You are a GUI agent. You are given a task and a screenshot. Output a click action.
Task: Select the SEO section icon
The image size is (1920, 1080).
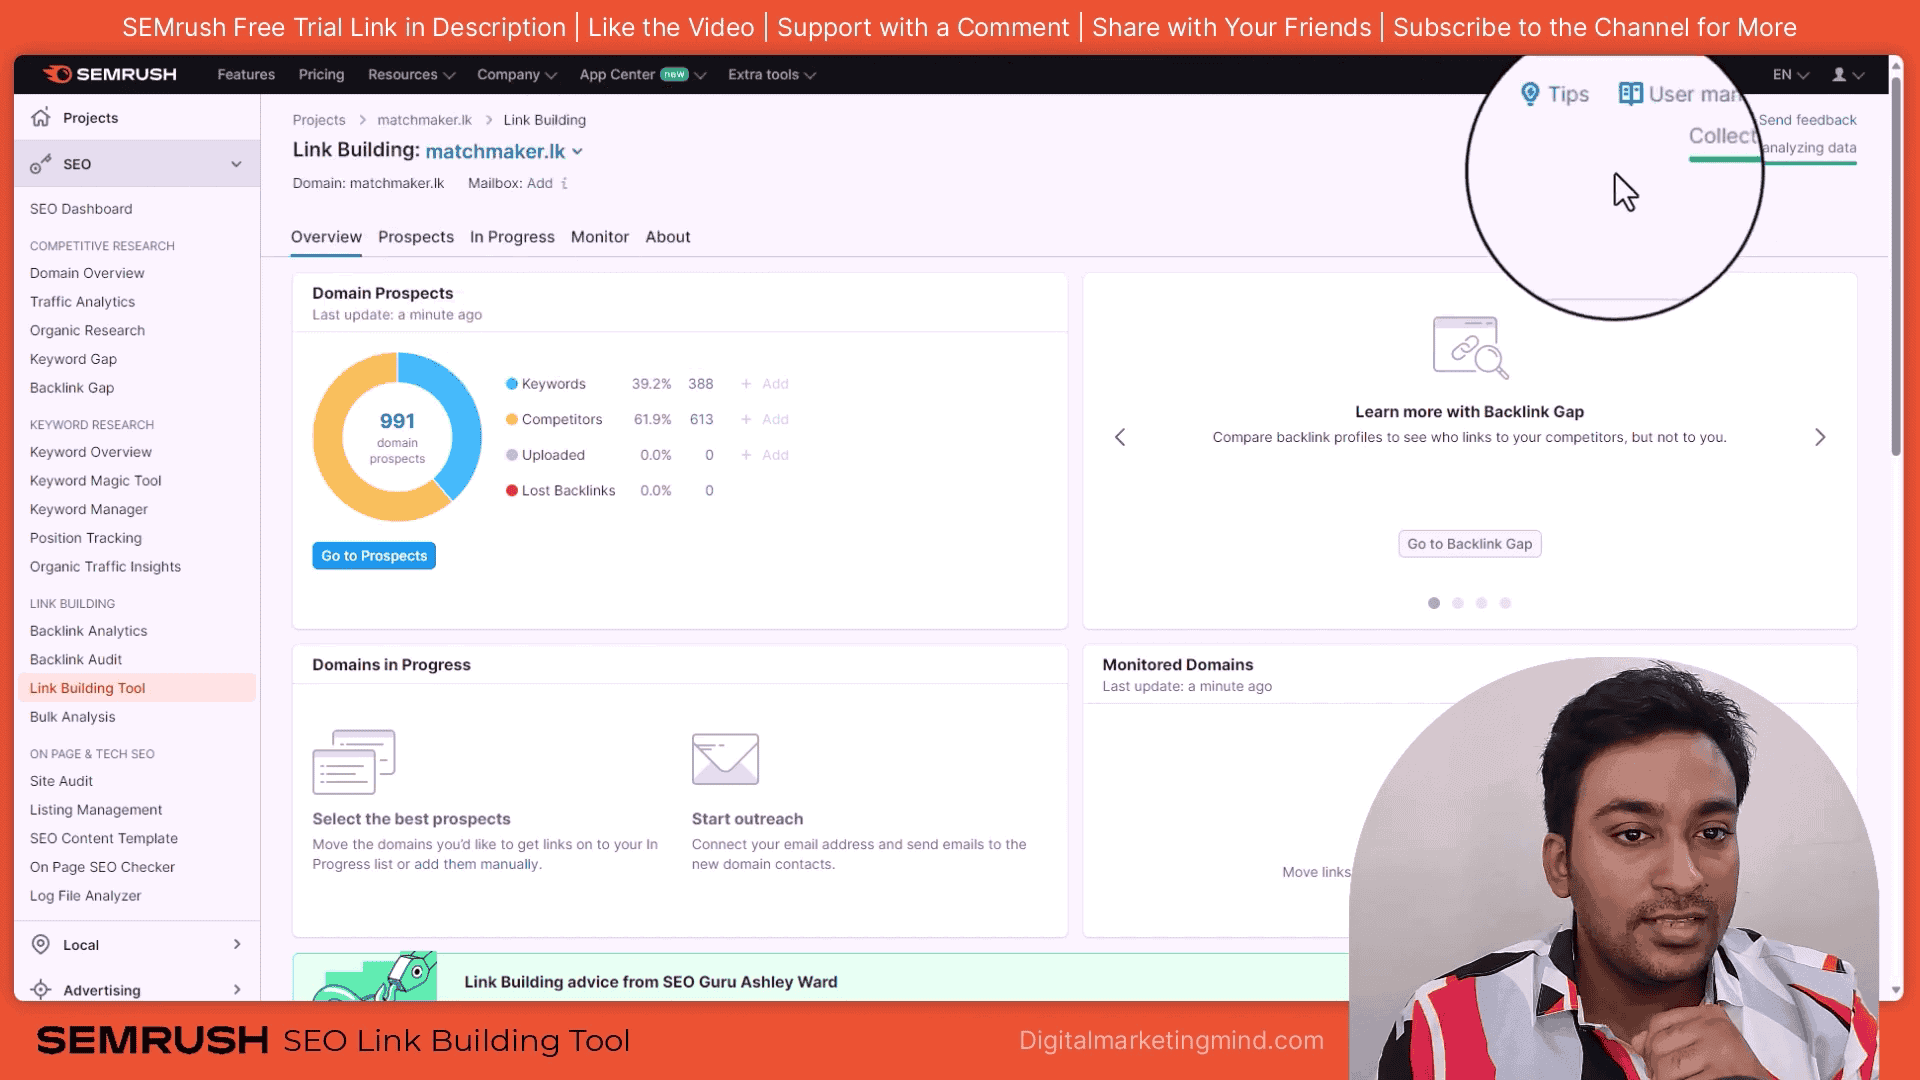coord(42,162)
